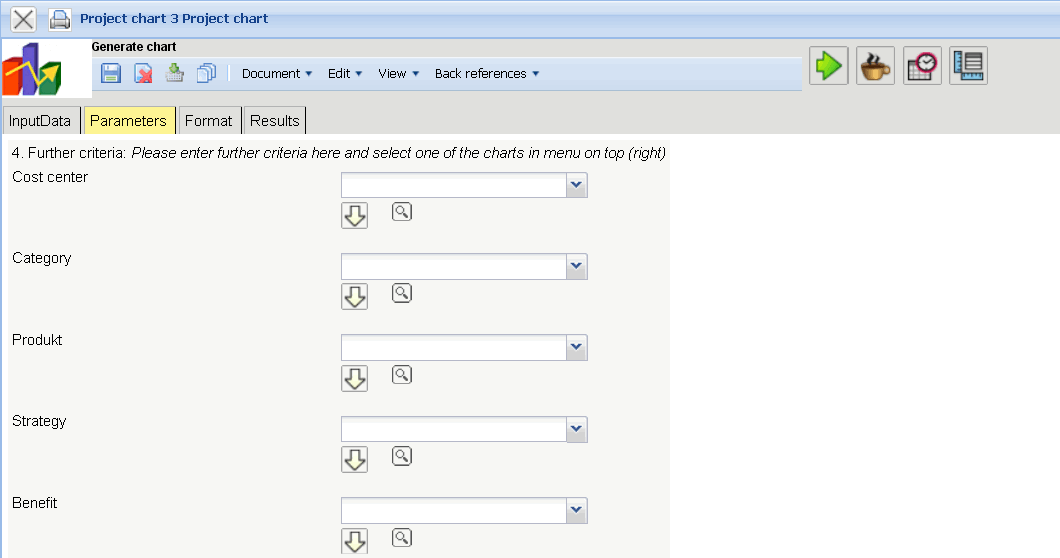This screenshot has width=1060, height=558.
Task: Switch to the Format tab
Action: click(208, 121)
